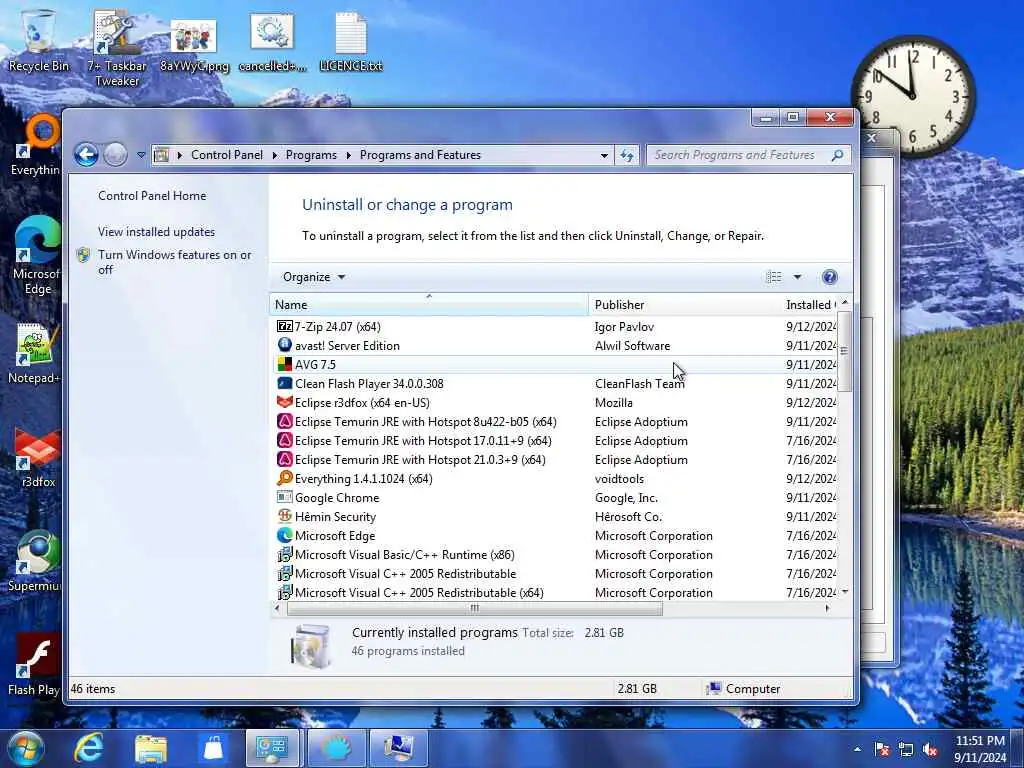Open the Help question mark icon
This screenshot has width=1024, height=768.
pos(829,277)
